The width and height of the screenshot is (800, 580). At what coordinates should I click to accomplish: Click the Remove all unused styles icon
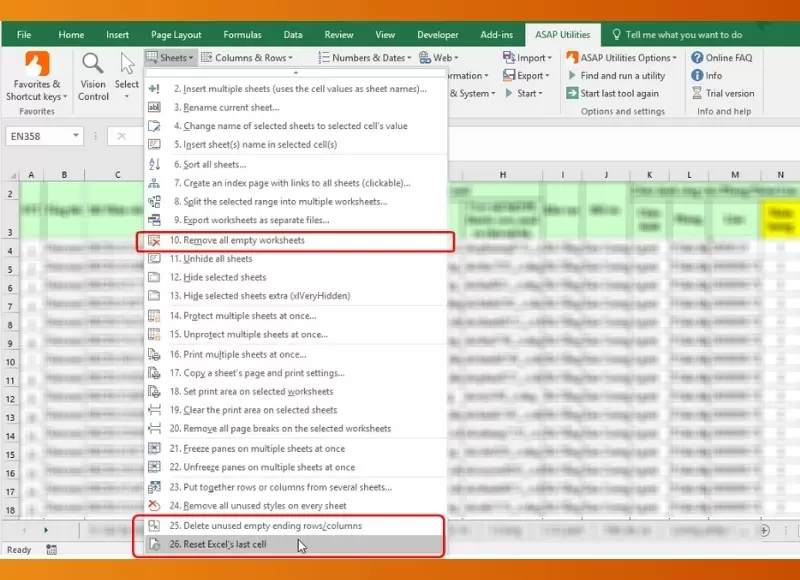tap(154, 506)
